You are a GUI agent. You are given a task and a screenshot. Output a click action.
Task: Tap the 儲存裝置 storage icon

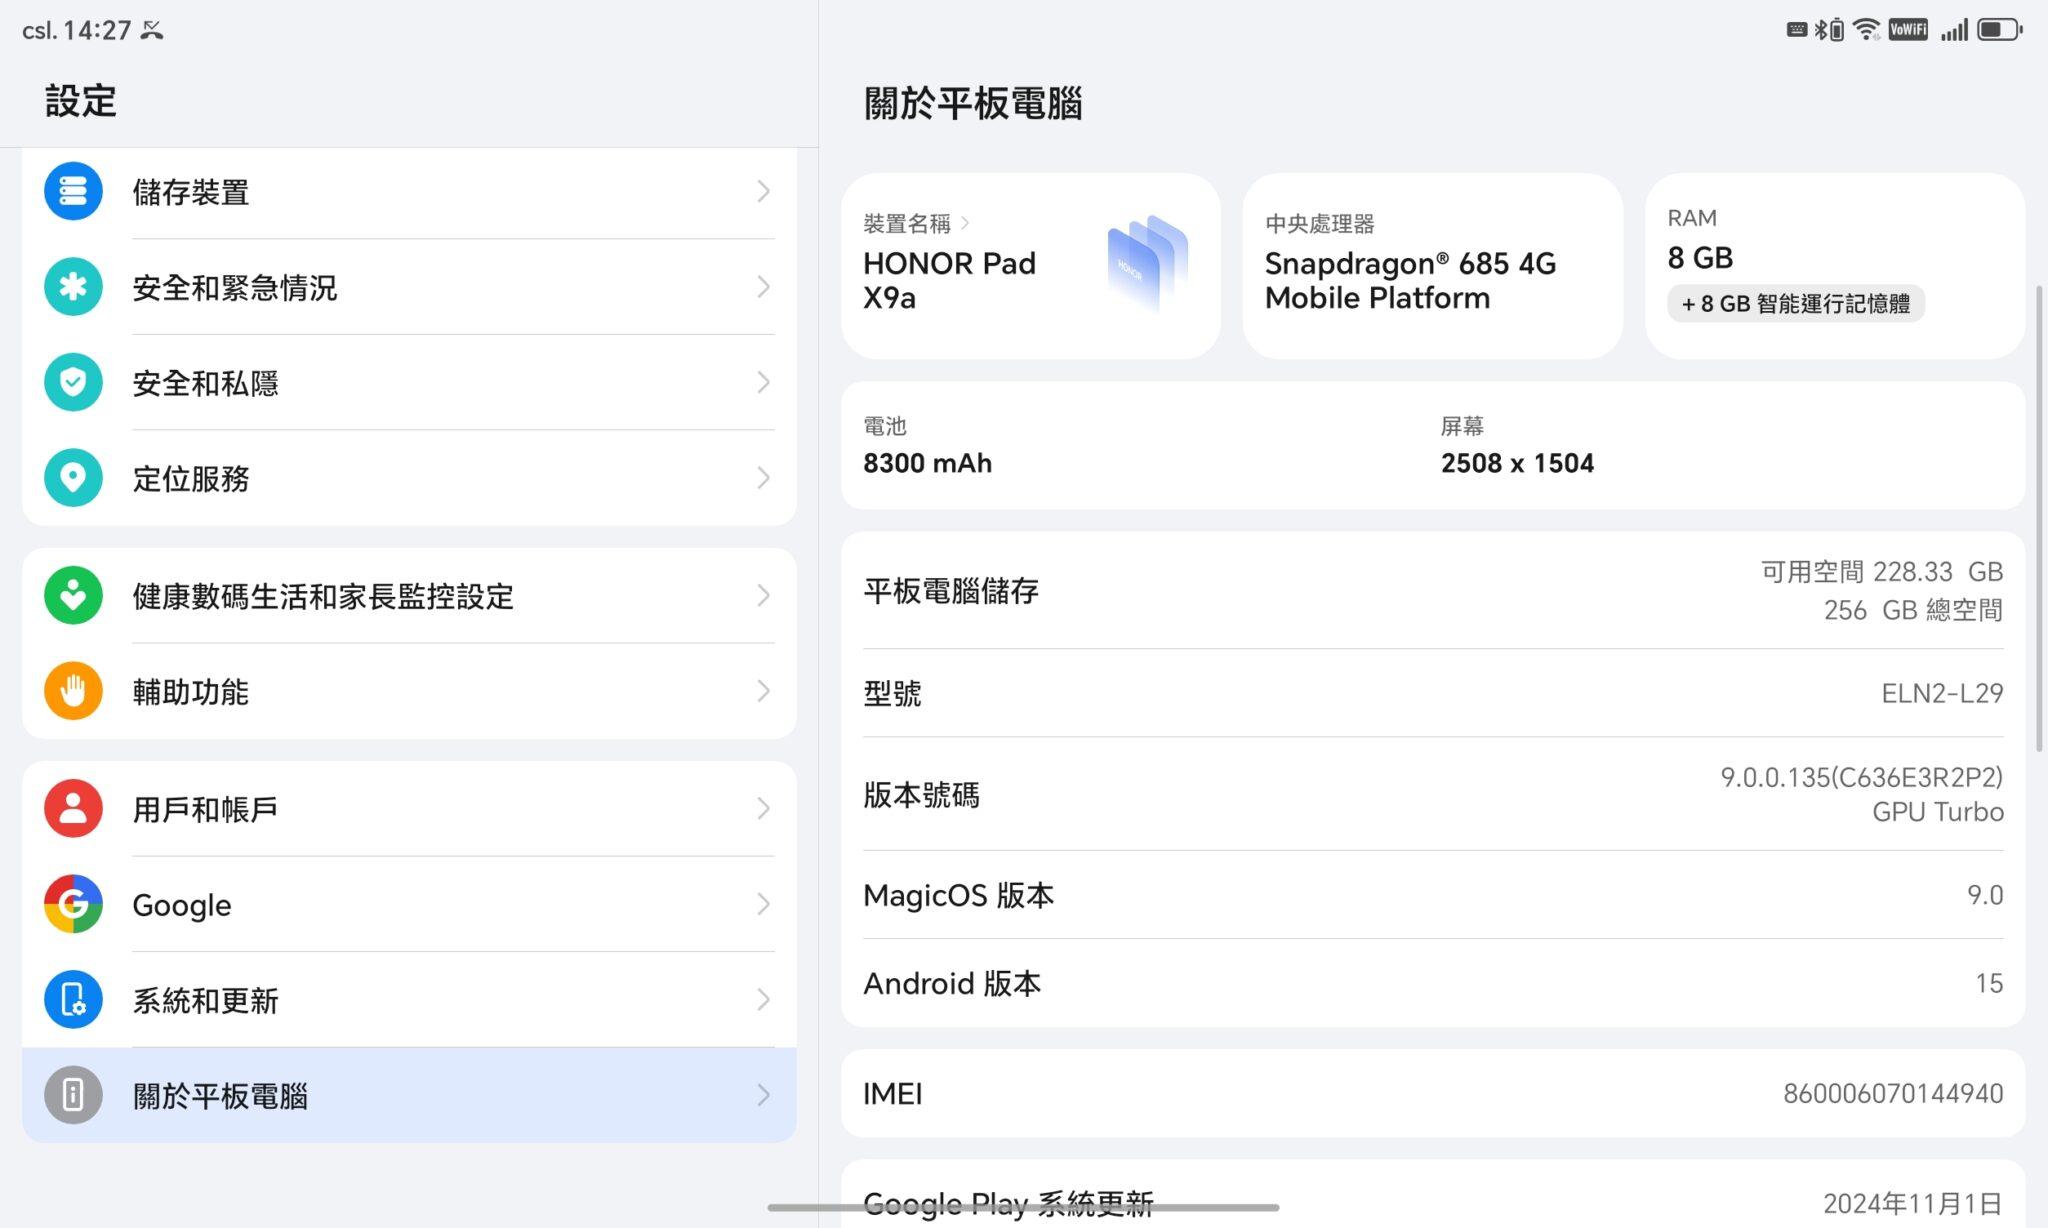pyautogui.click(x=73, y=191)
